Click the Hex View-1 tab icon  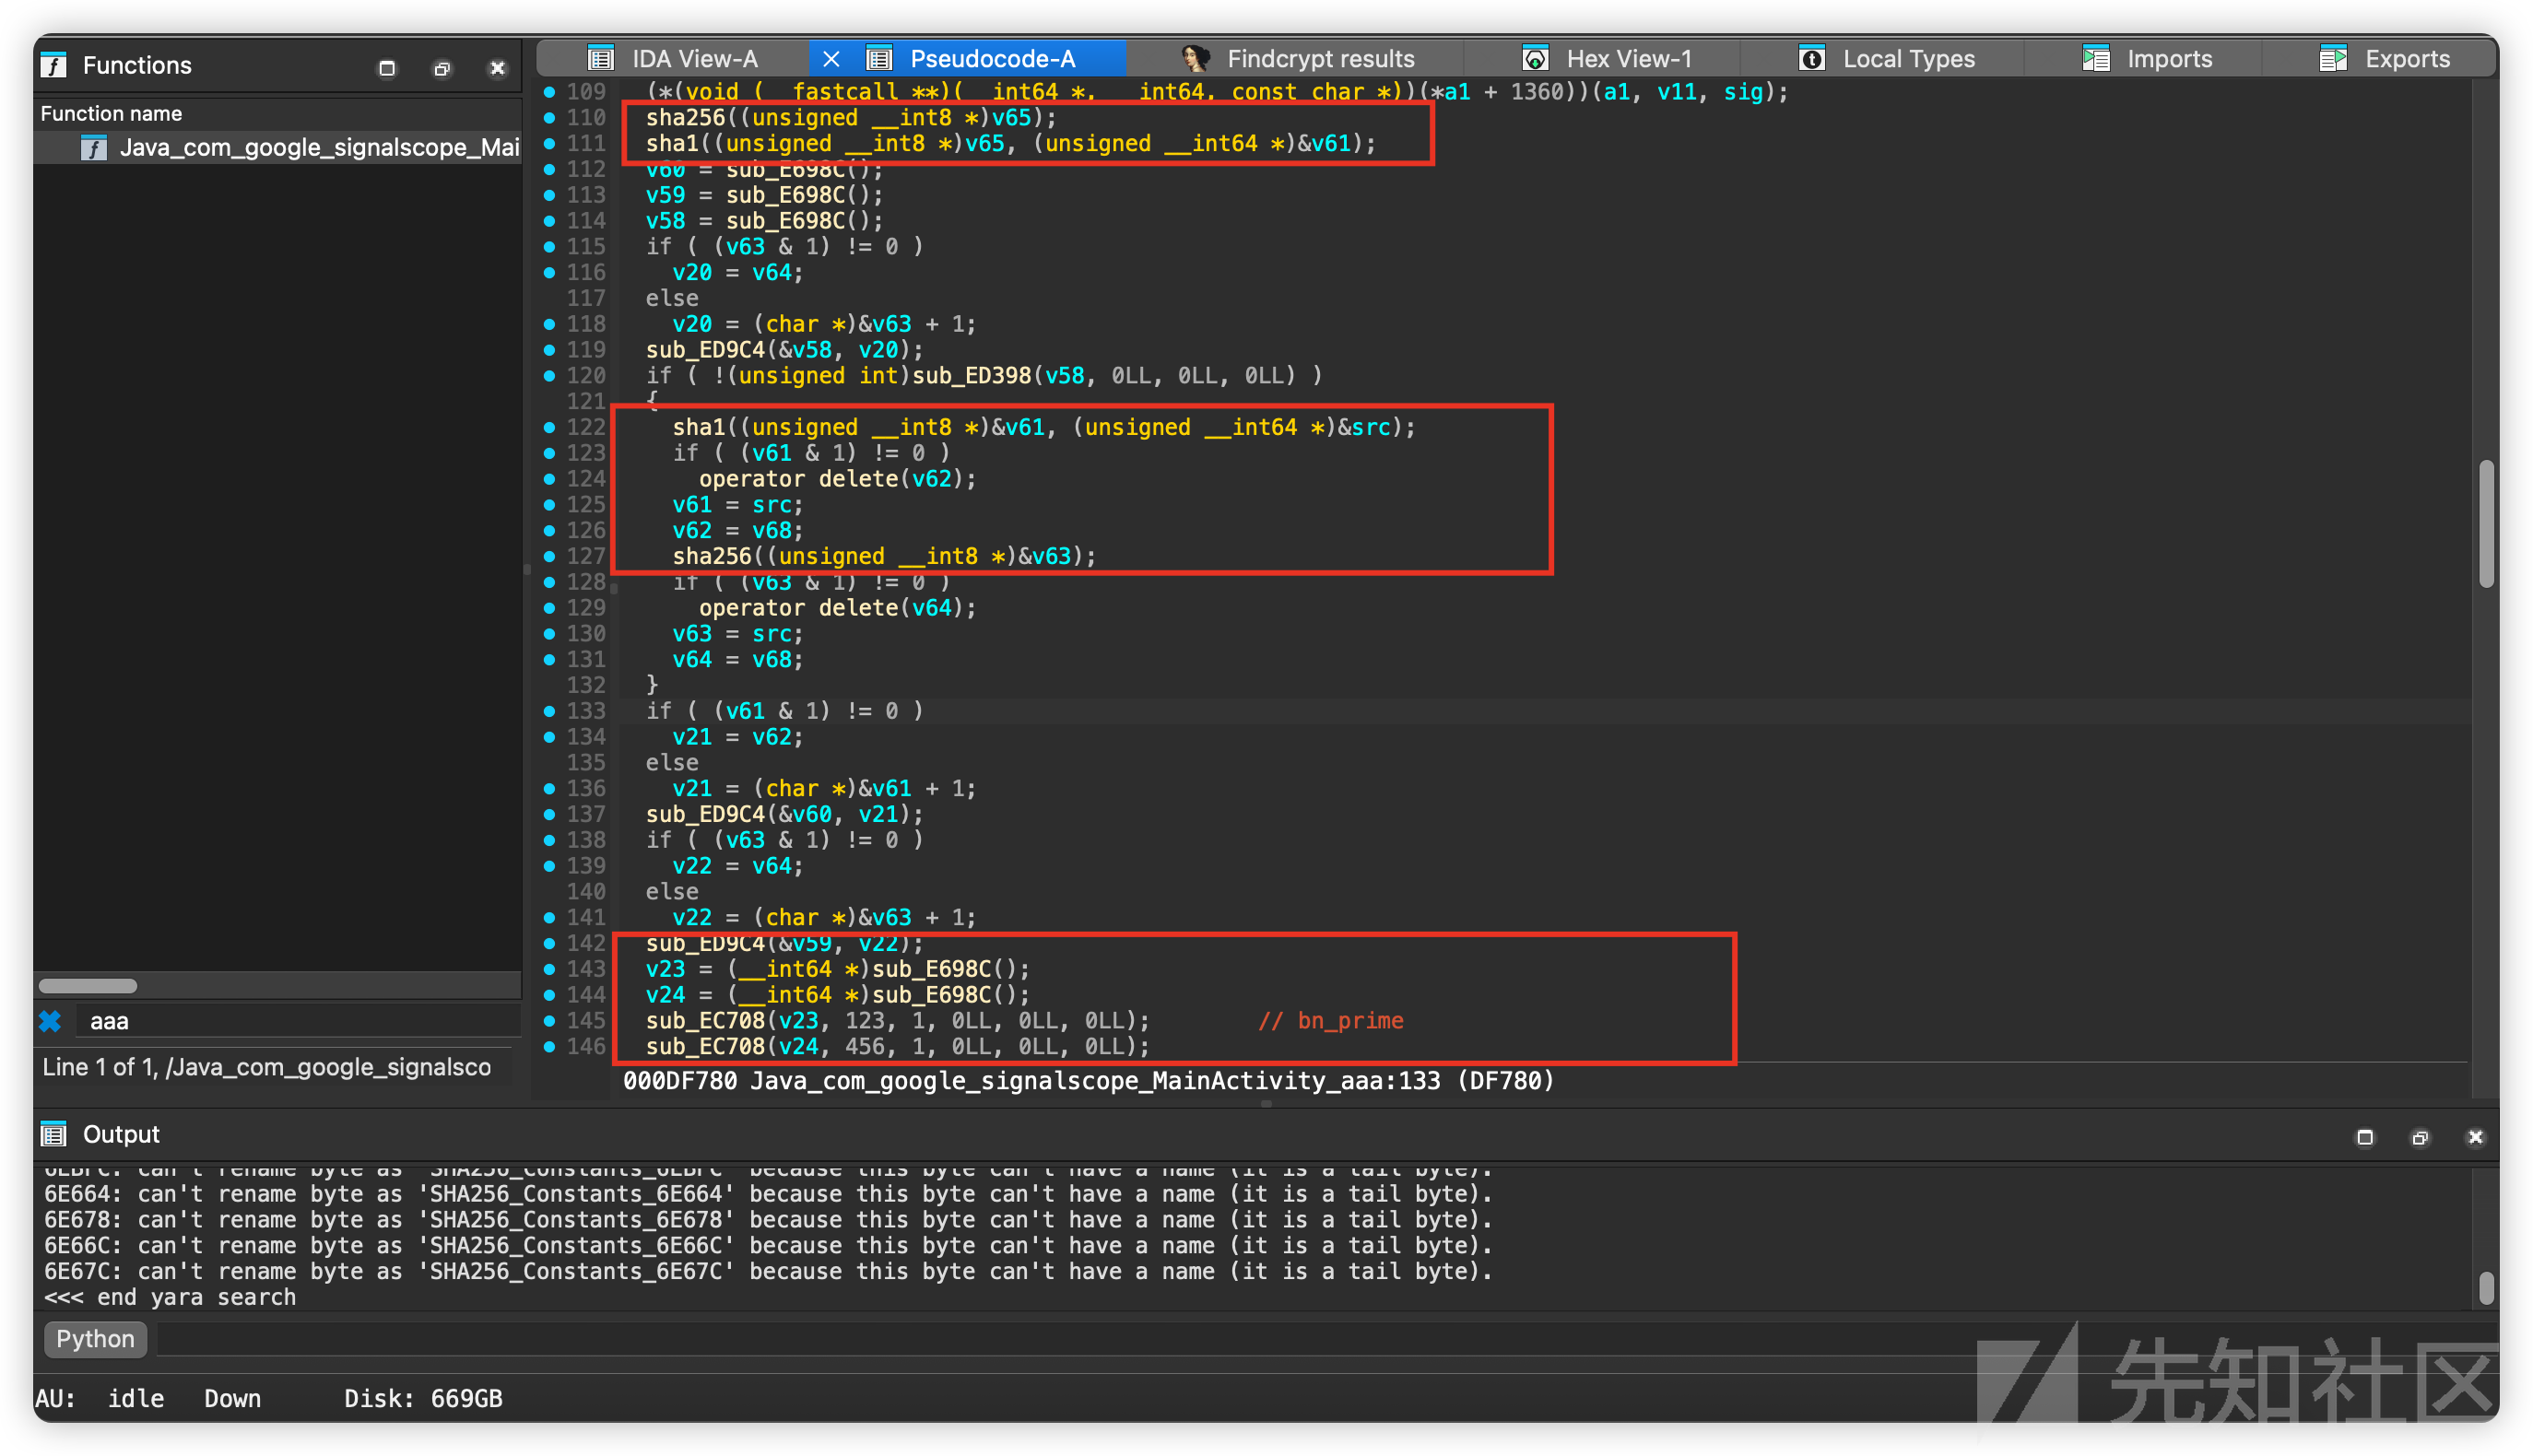1534,59
